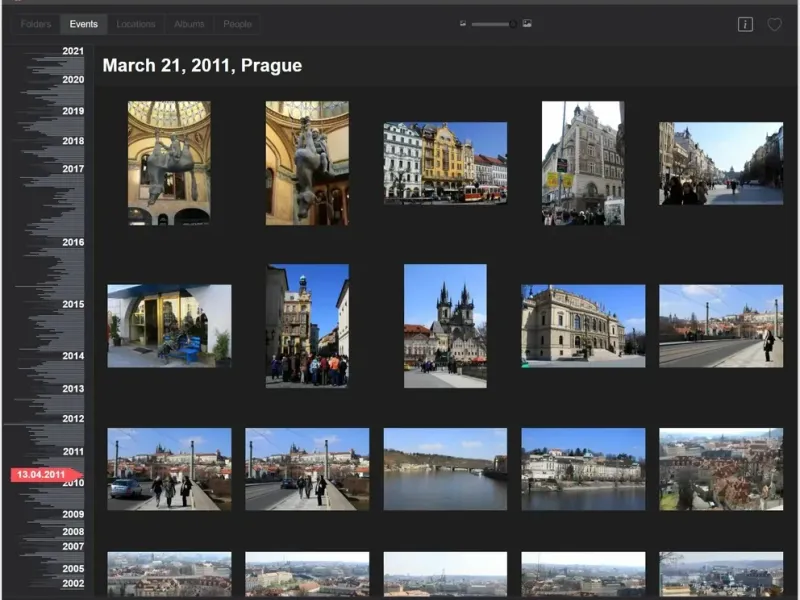This screenshot has width=800, height=600.
Task: Jump to 2008 on the timeline
Action: coord(72,531)
